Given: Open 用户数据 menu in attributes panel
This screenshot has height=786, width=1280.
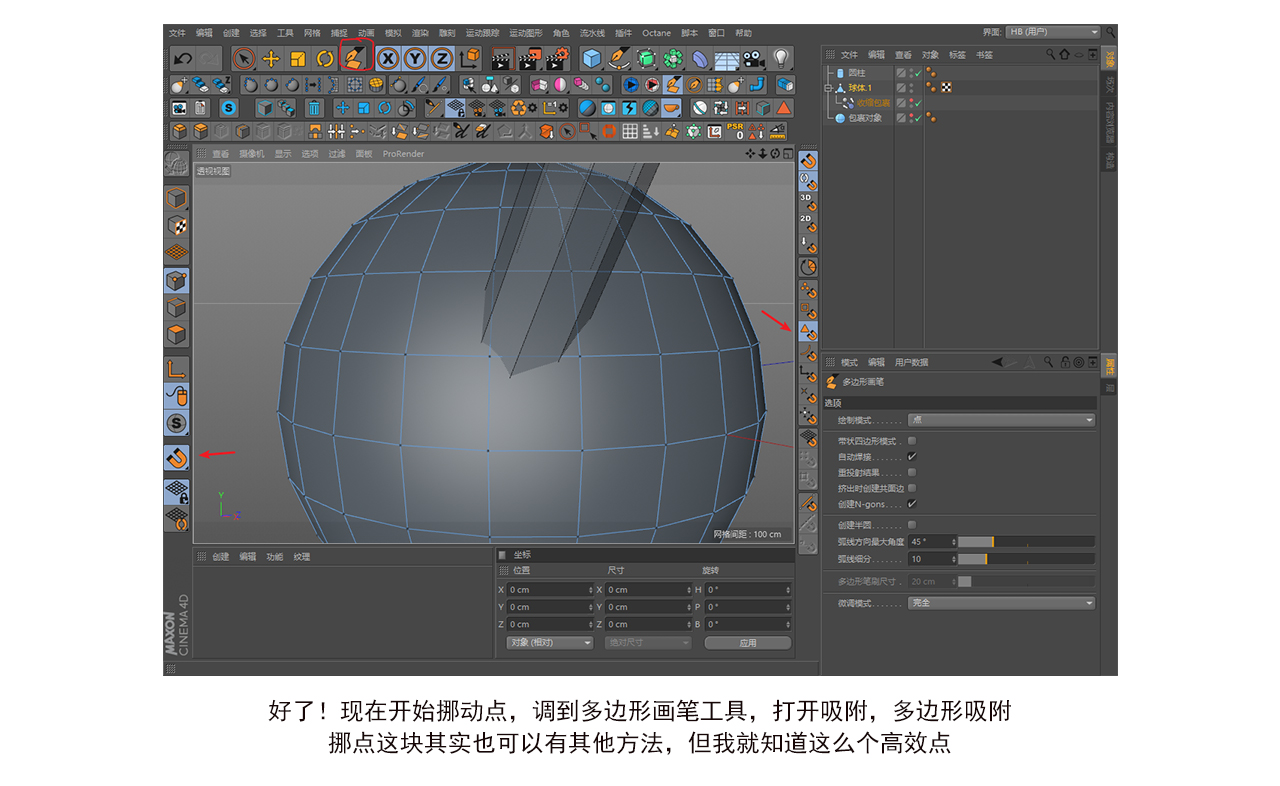Looking at the screenshot, I should [x=911, y=362].
